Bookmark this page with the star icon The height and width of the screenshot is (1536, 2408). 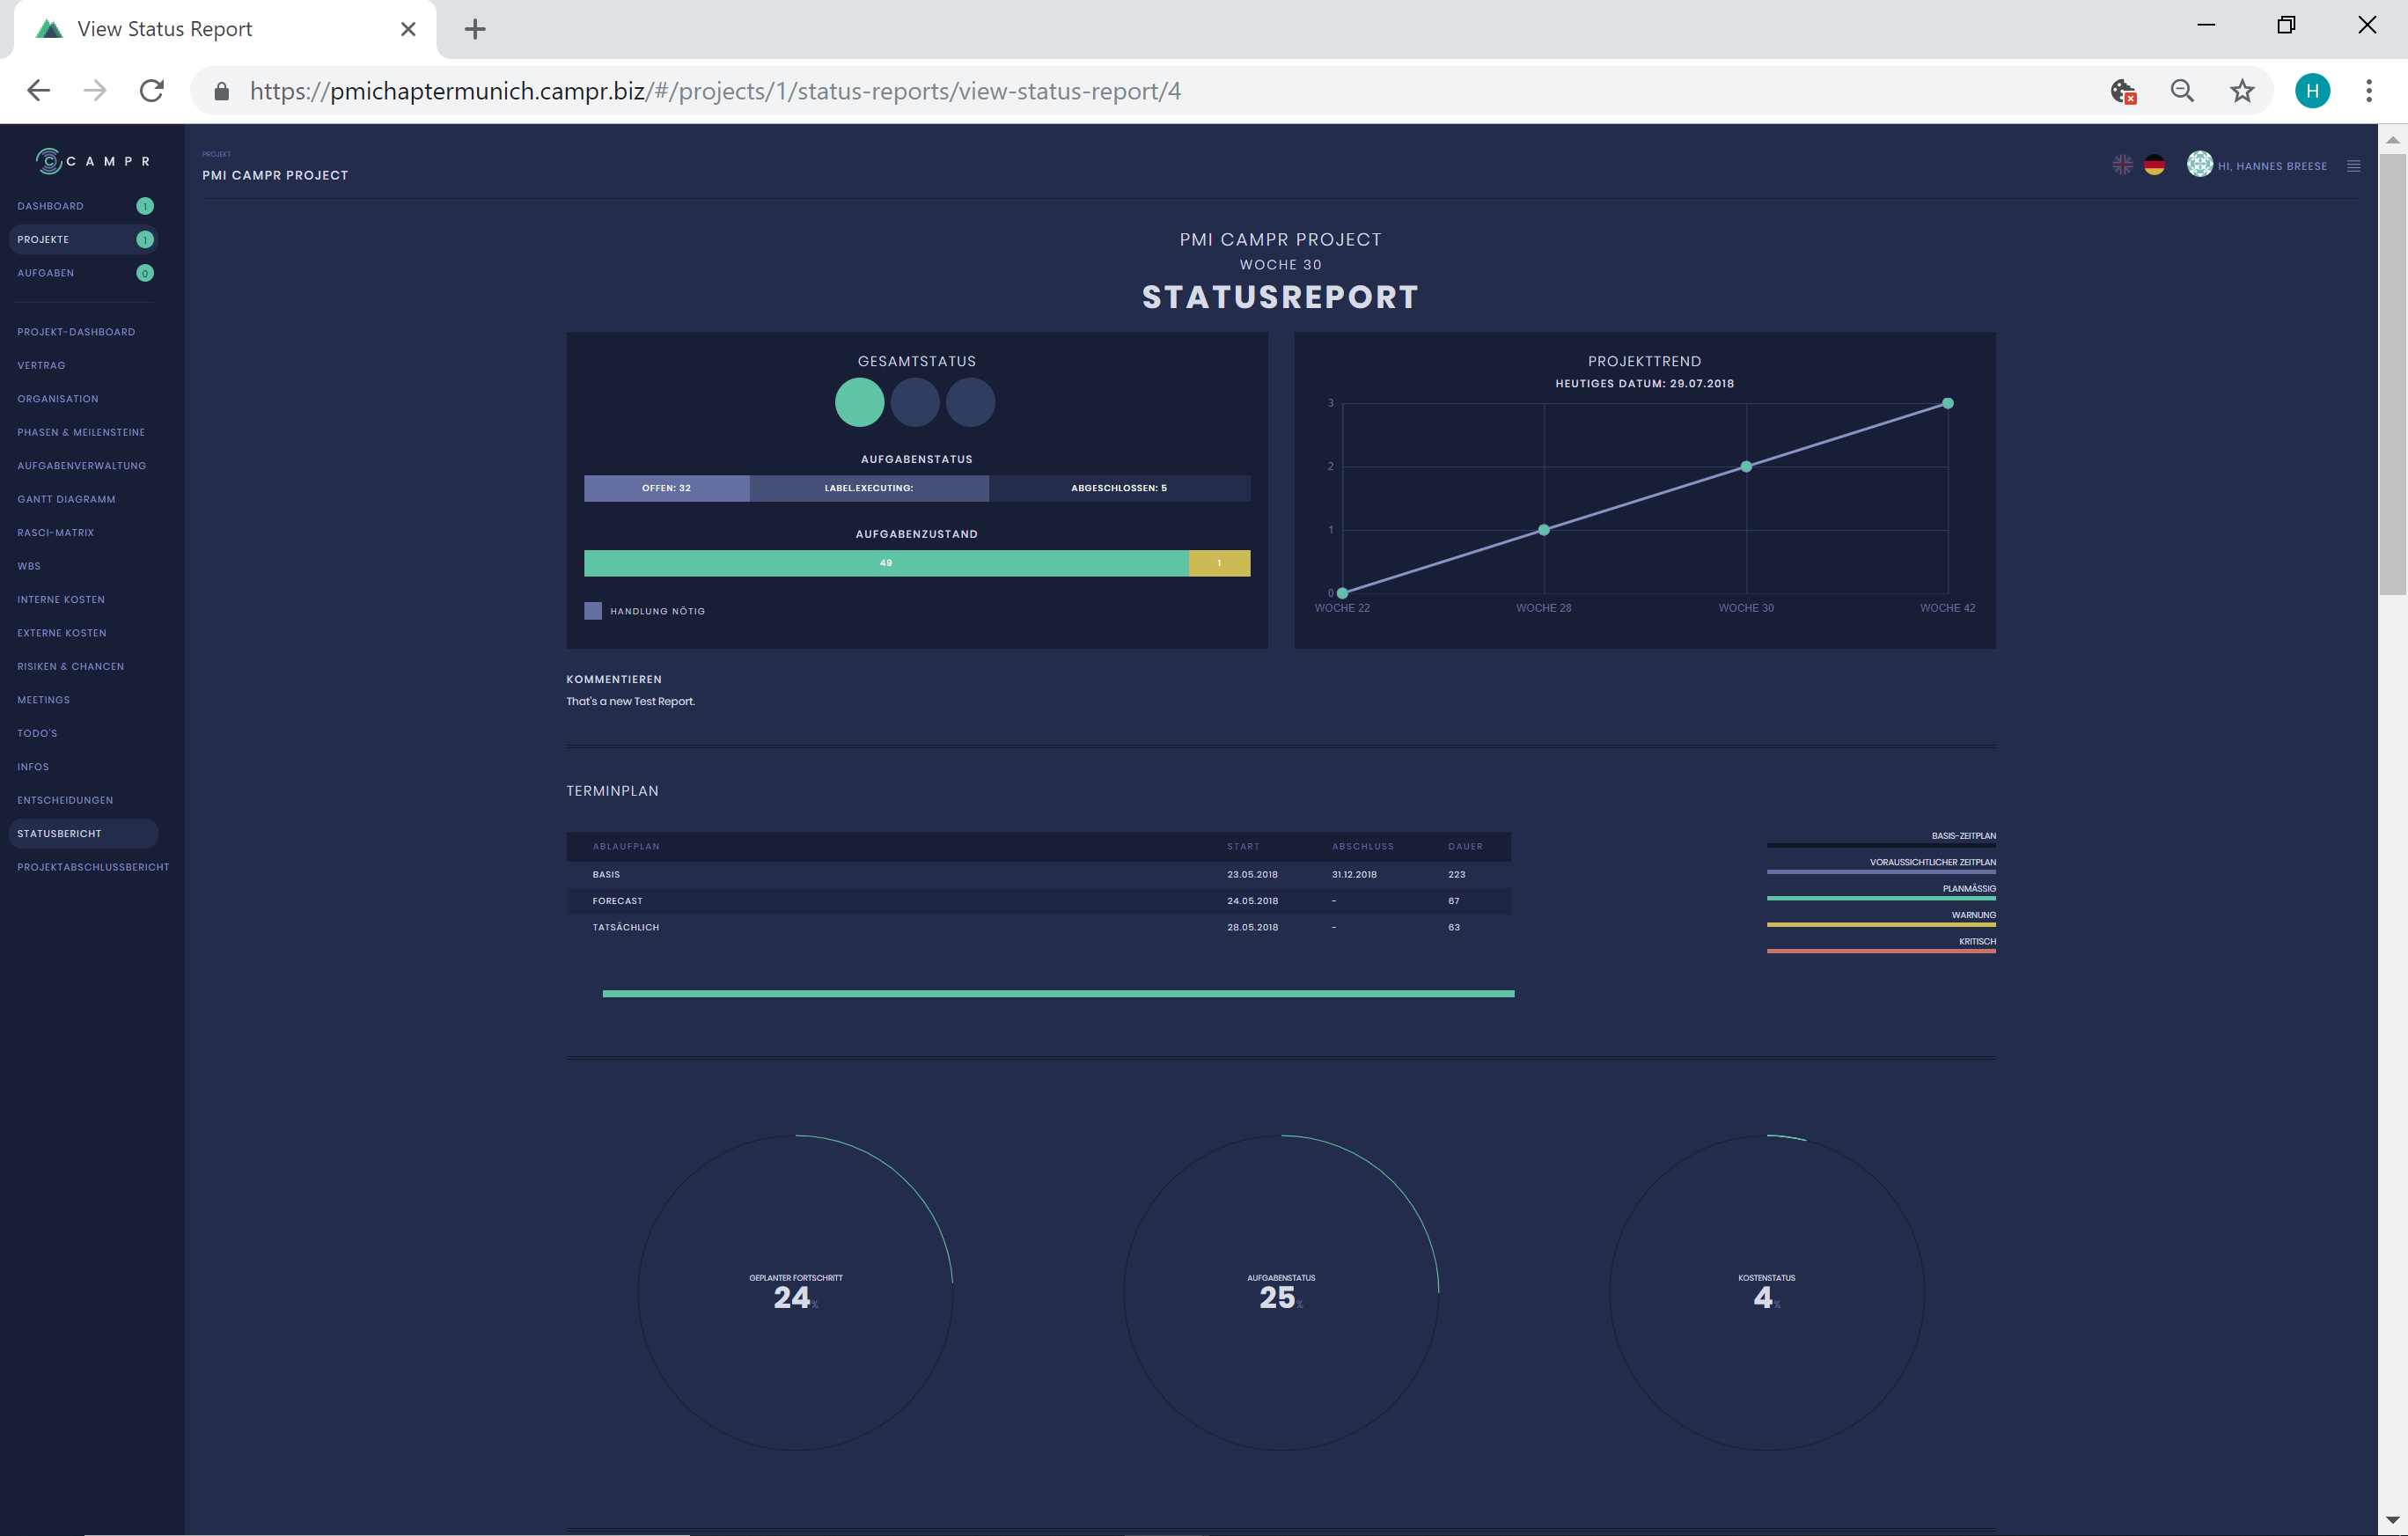pyautogui.click(x=2242, y=91)
